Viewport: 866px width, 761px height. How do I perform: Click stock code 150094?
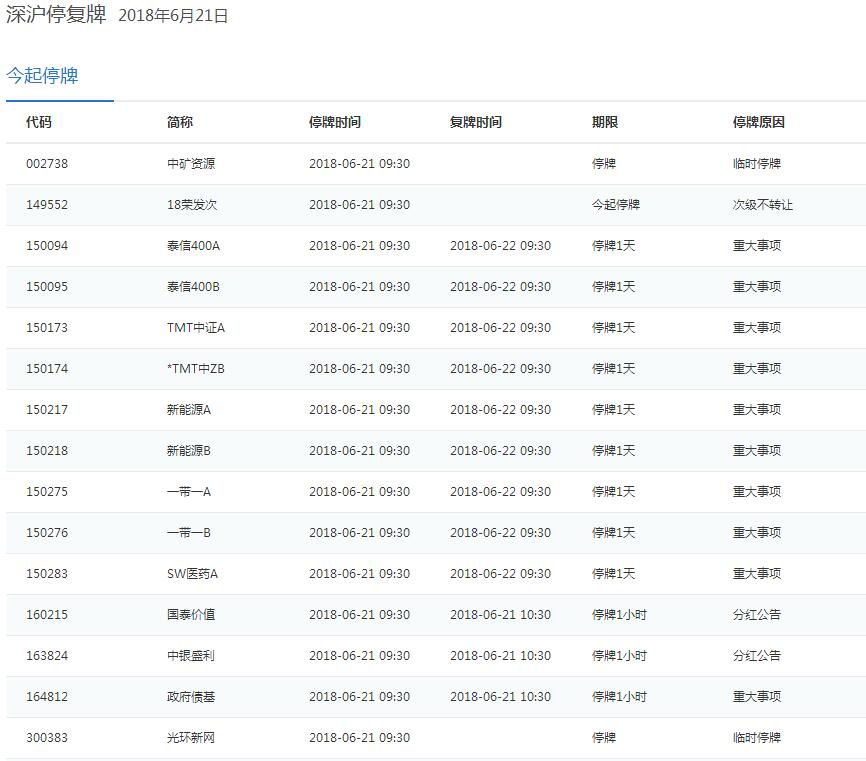point(47,246)
